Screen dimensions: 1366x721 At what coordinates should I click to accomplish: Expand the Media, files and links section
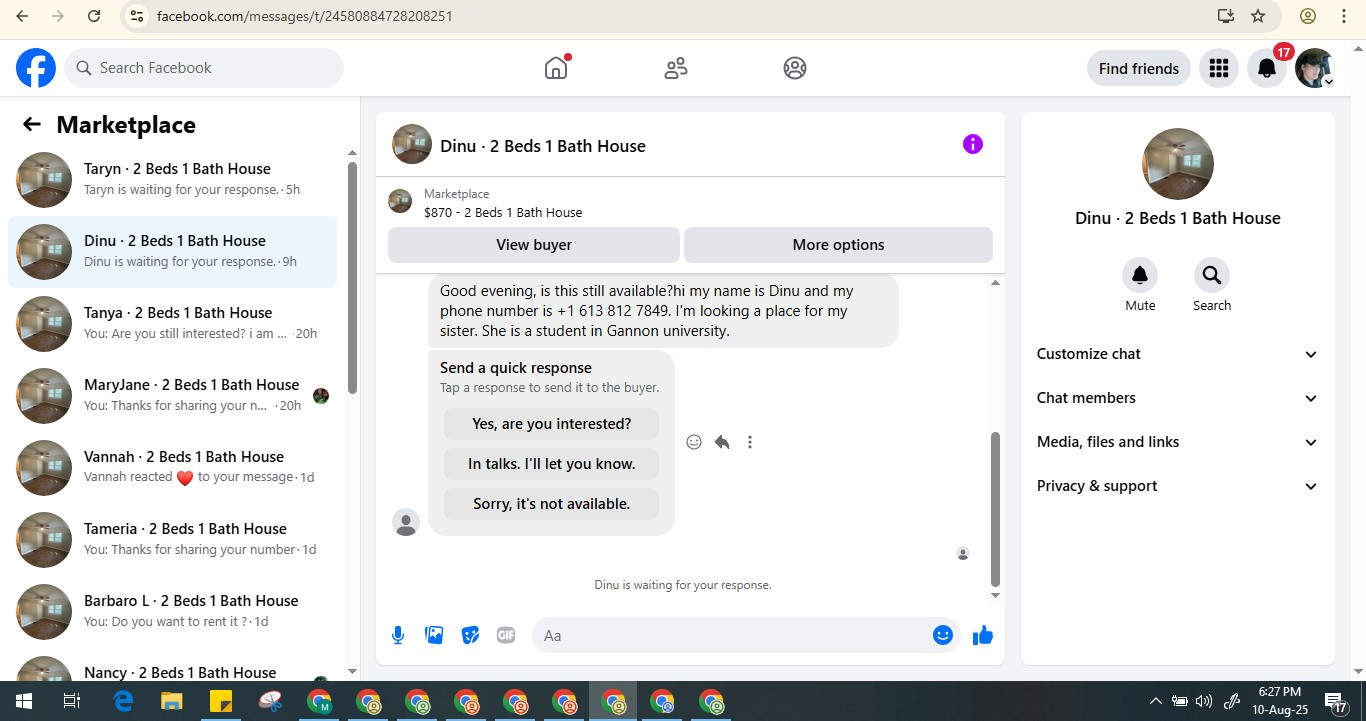(1178, 442)
